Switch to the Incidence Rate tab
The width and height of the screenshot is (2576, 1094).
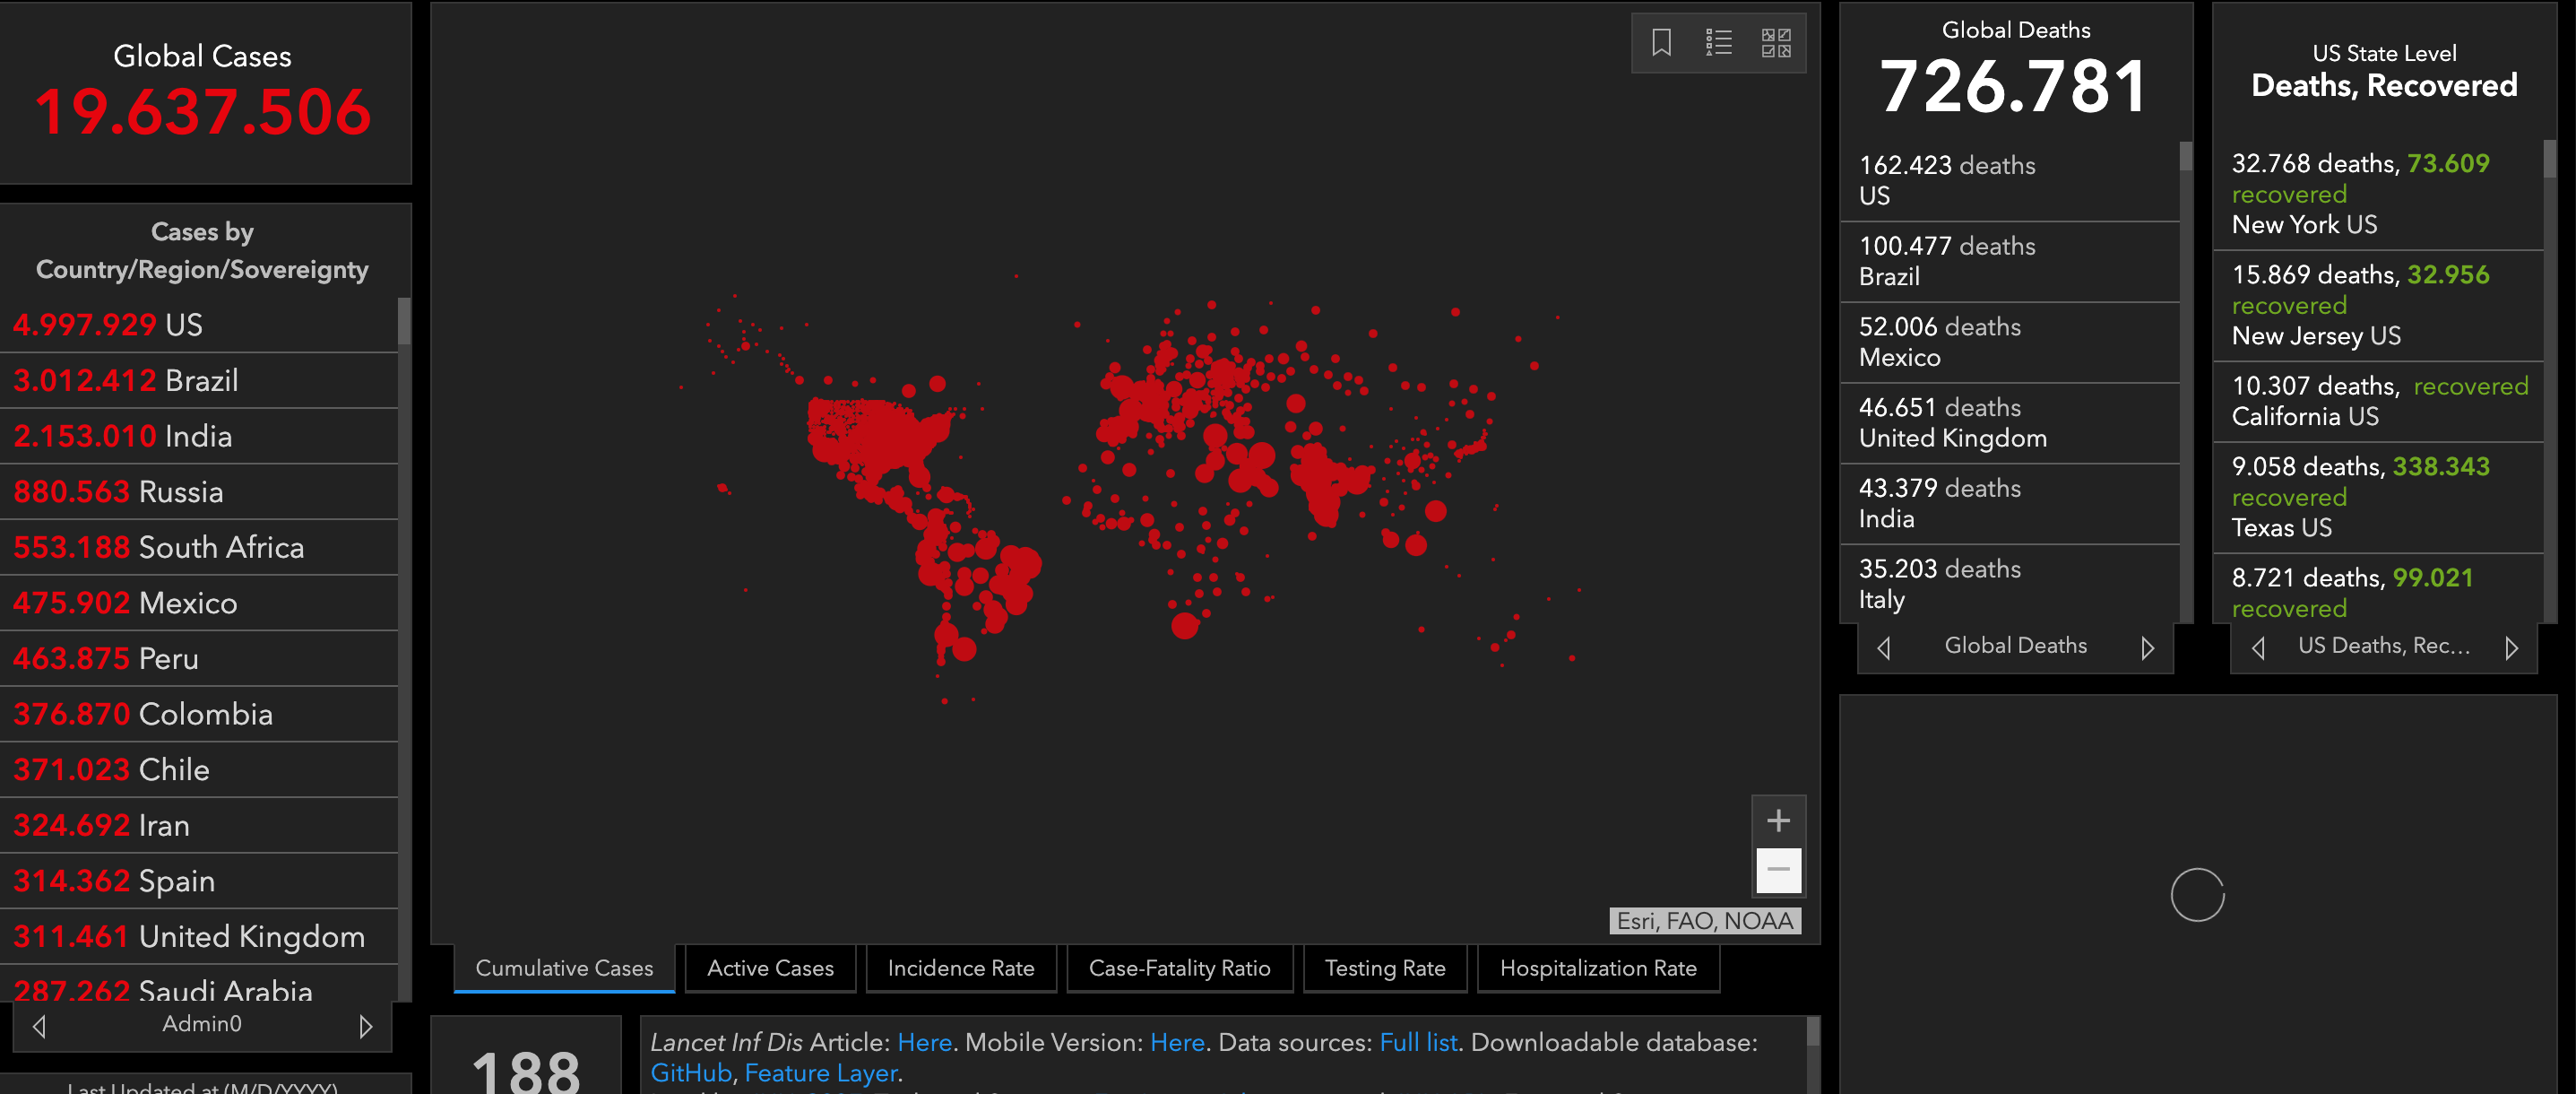(x=960, y=968)
